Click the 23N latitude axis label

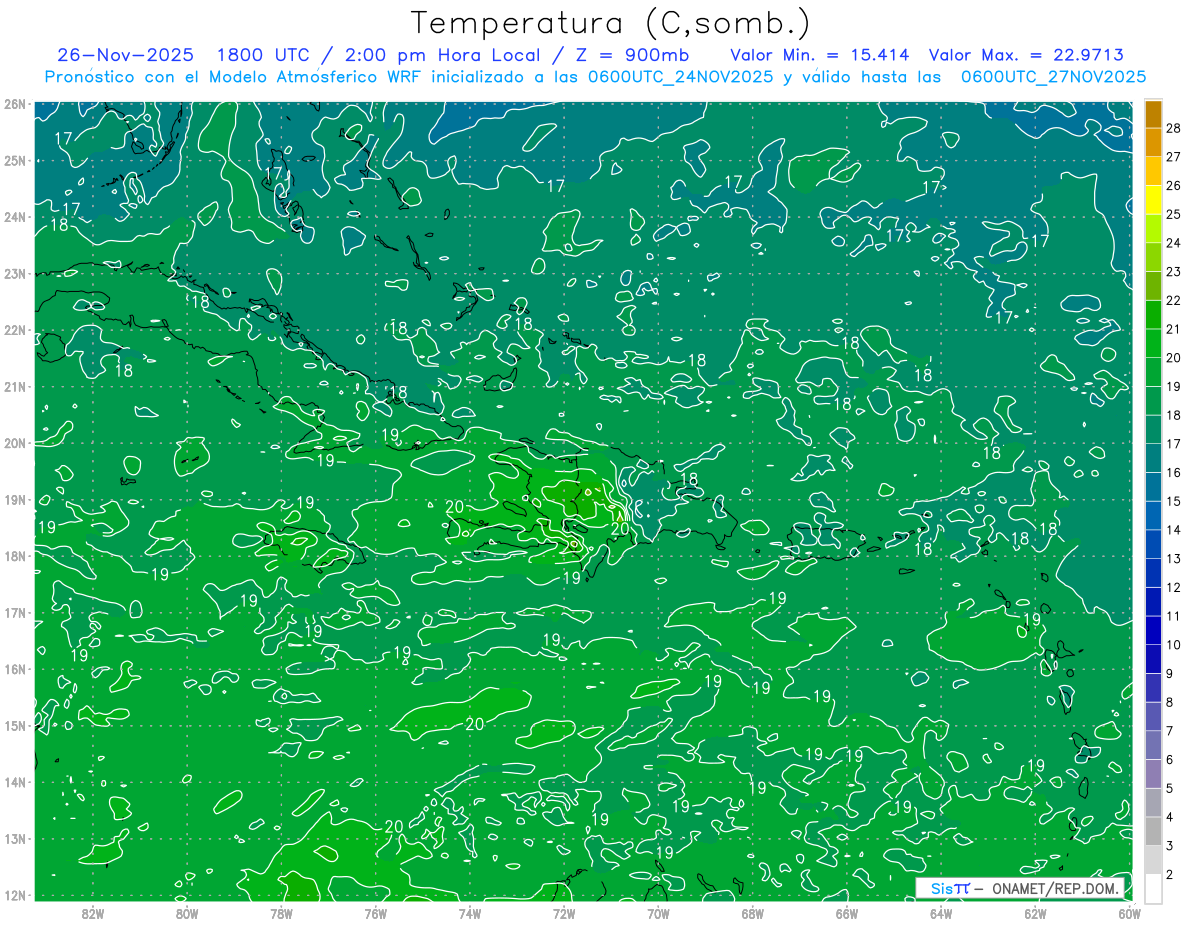tap(14, 273)
